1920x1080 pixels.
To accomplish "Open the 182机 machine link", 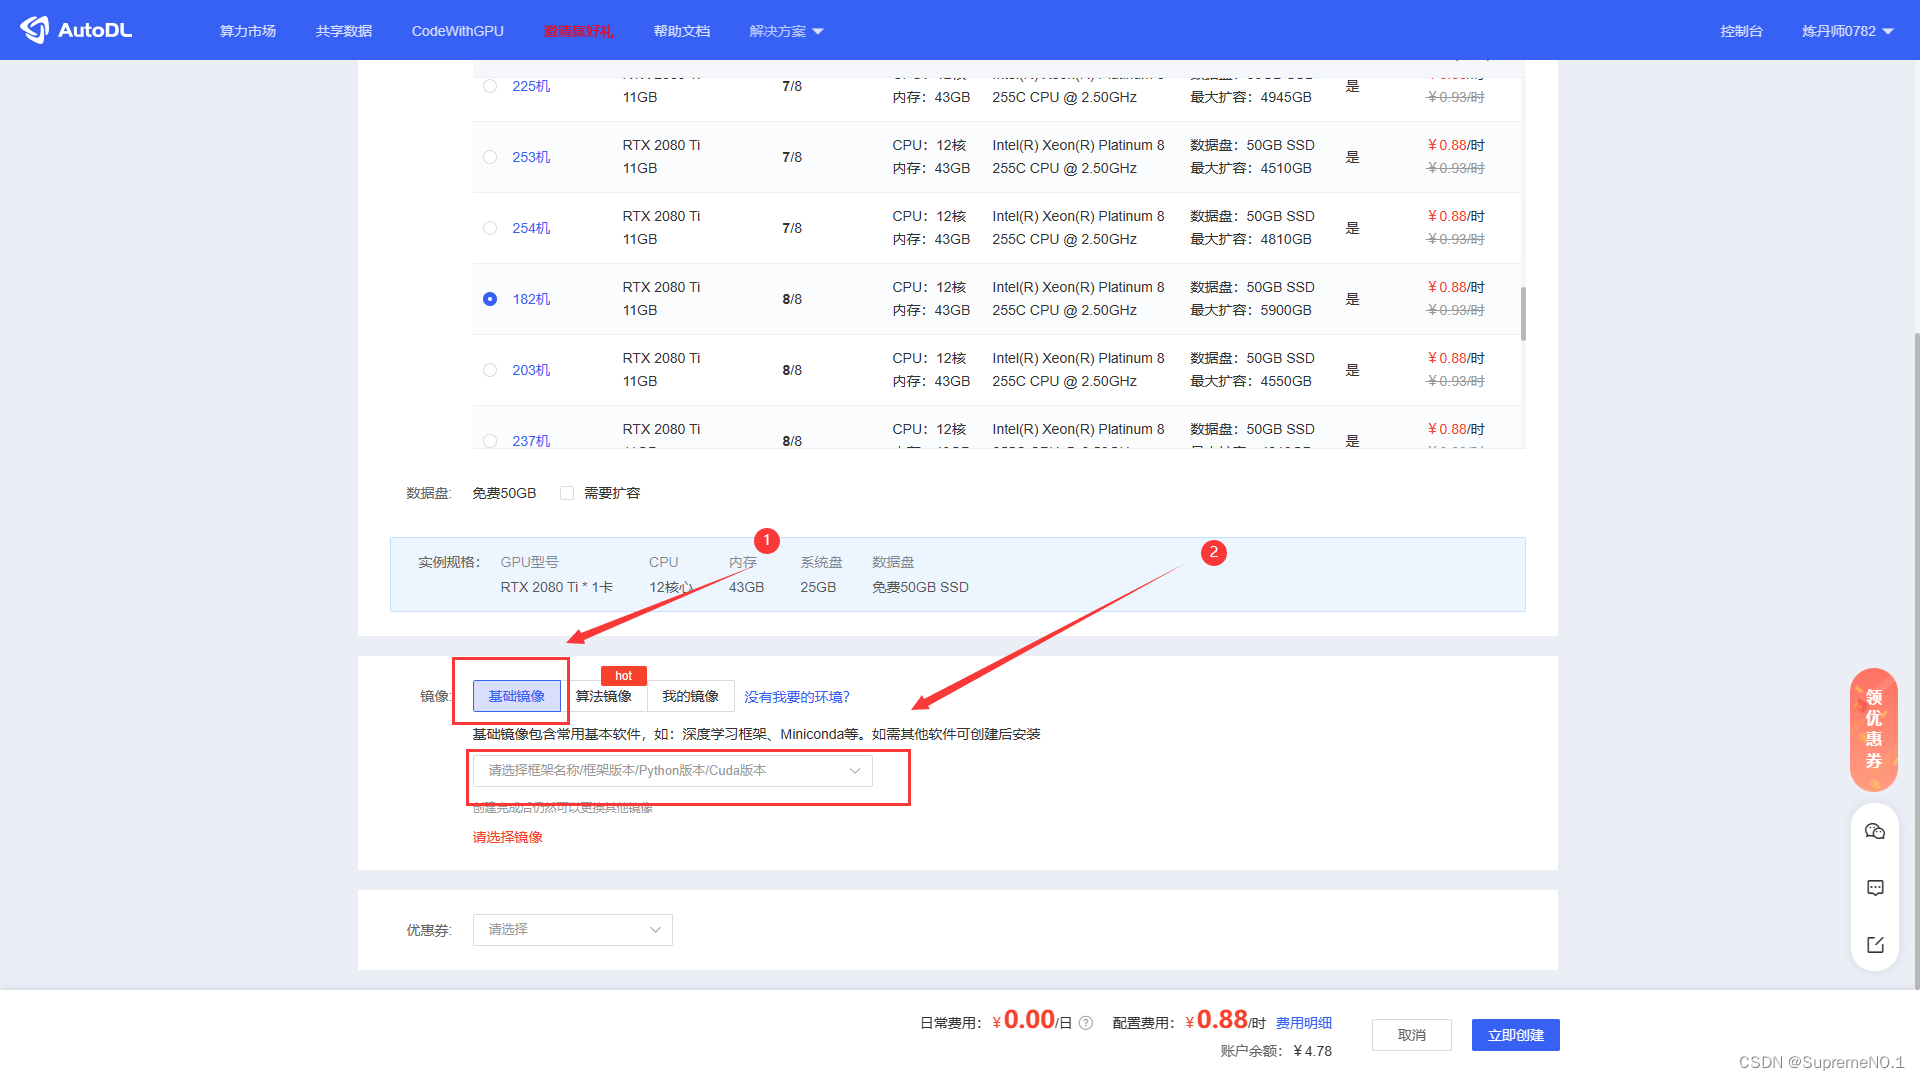I will [531, 299].
